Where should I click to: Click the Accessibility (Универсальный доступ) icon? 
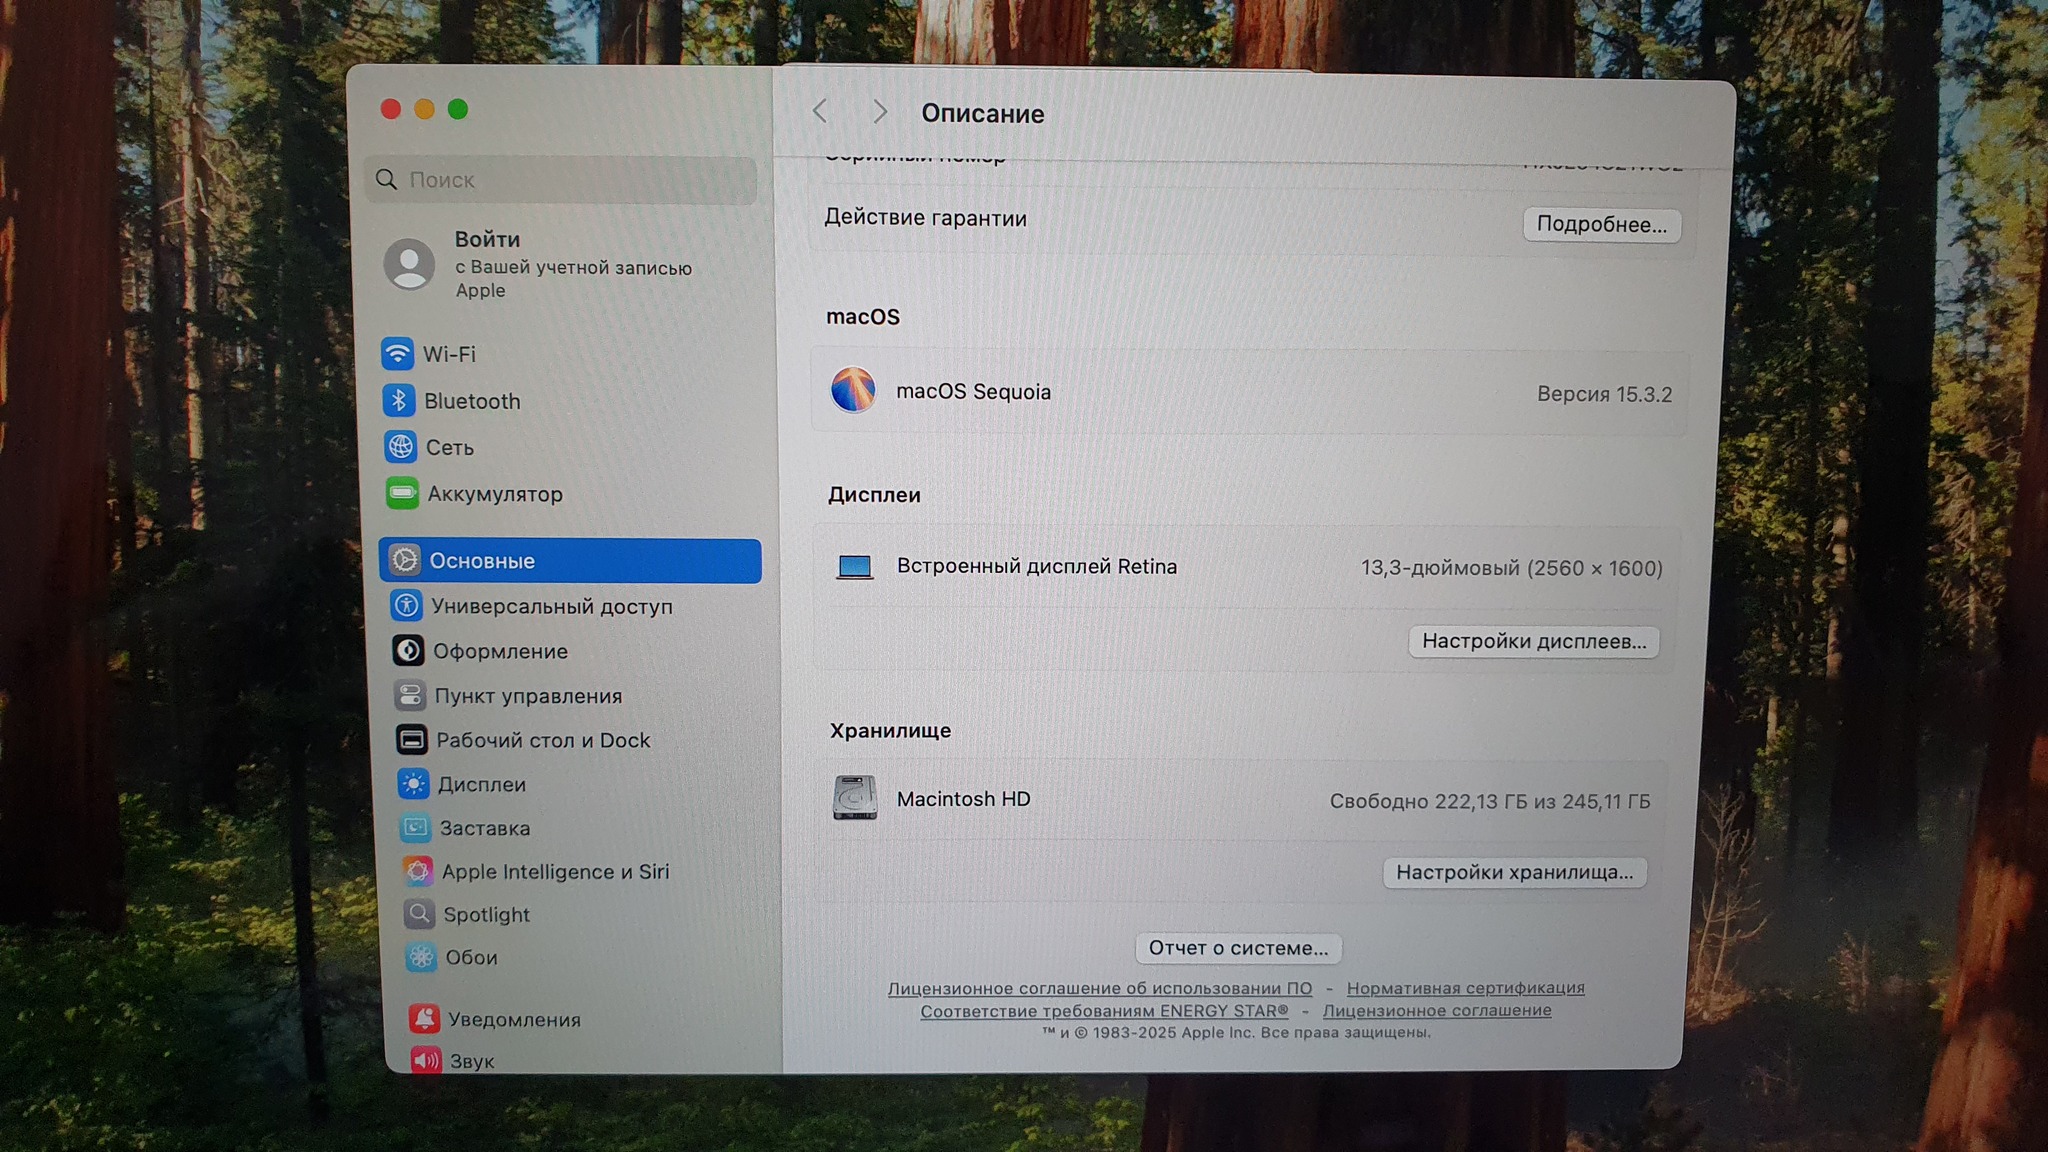[406, 606]
